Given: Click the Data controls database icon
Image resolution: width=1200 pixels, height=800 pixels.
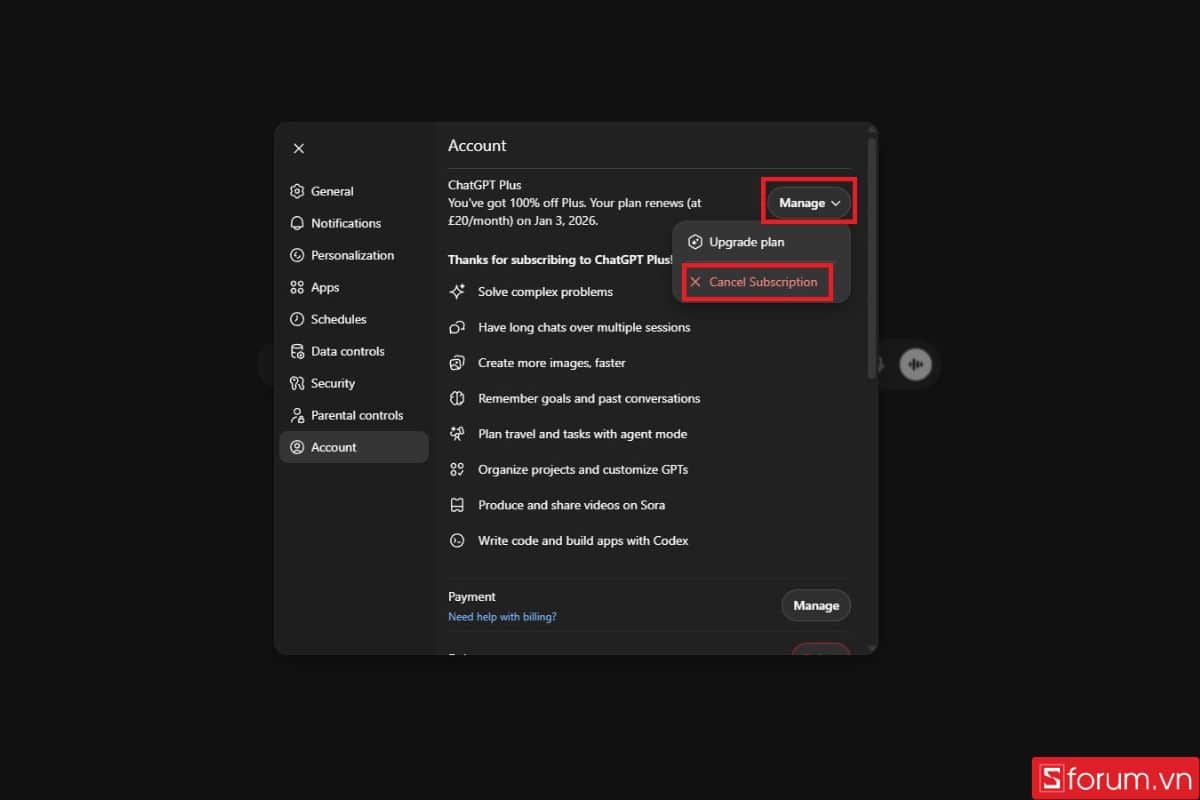Looking at the screenshot, I should (x=297, y=351).
